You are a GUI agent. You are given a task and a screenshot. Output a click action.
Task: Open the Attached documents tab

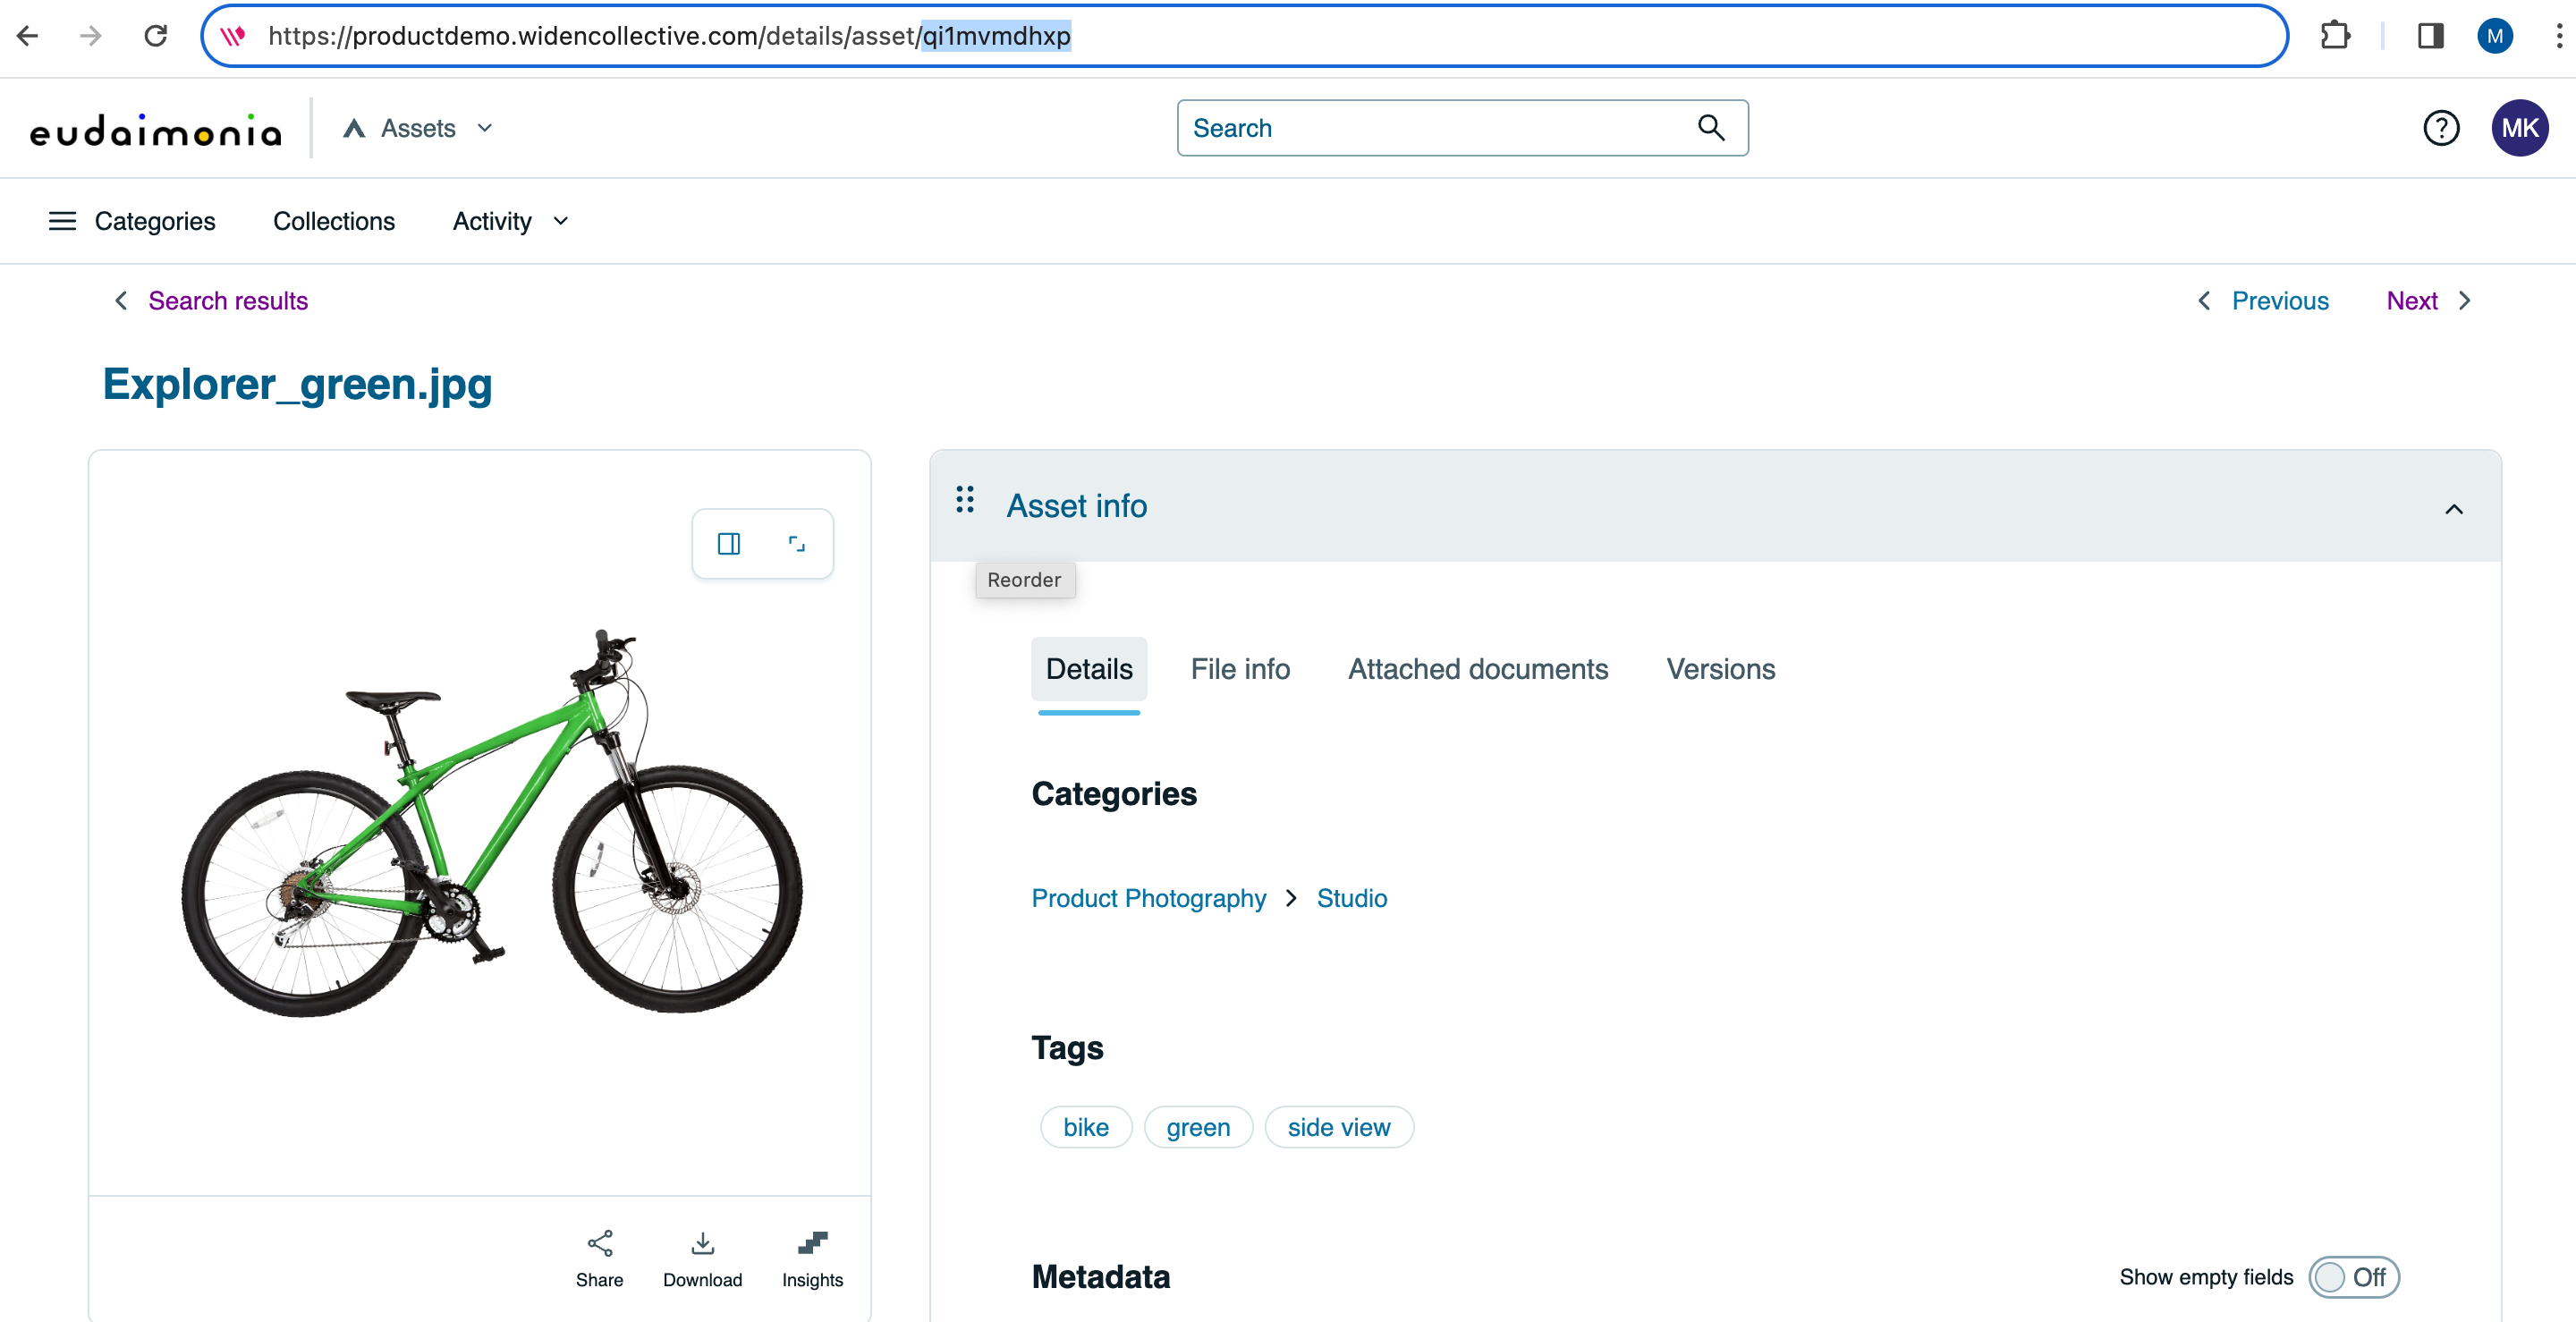[1478, 669]
